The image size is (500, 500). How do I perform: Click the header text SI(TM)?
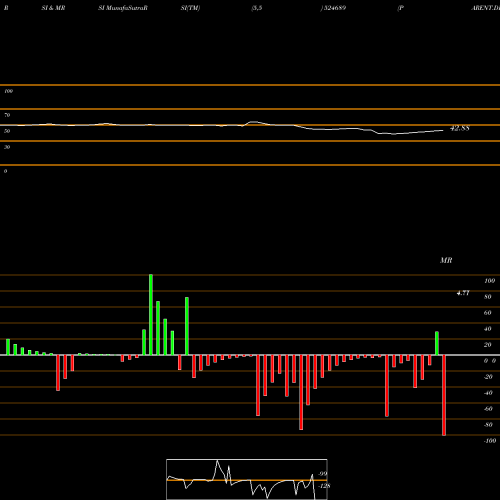pyautogui.click(x=190, y=8)
